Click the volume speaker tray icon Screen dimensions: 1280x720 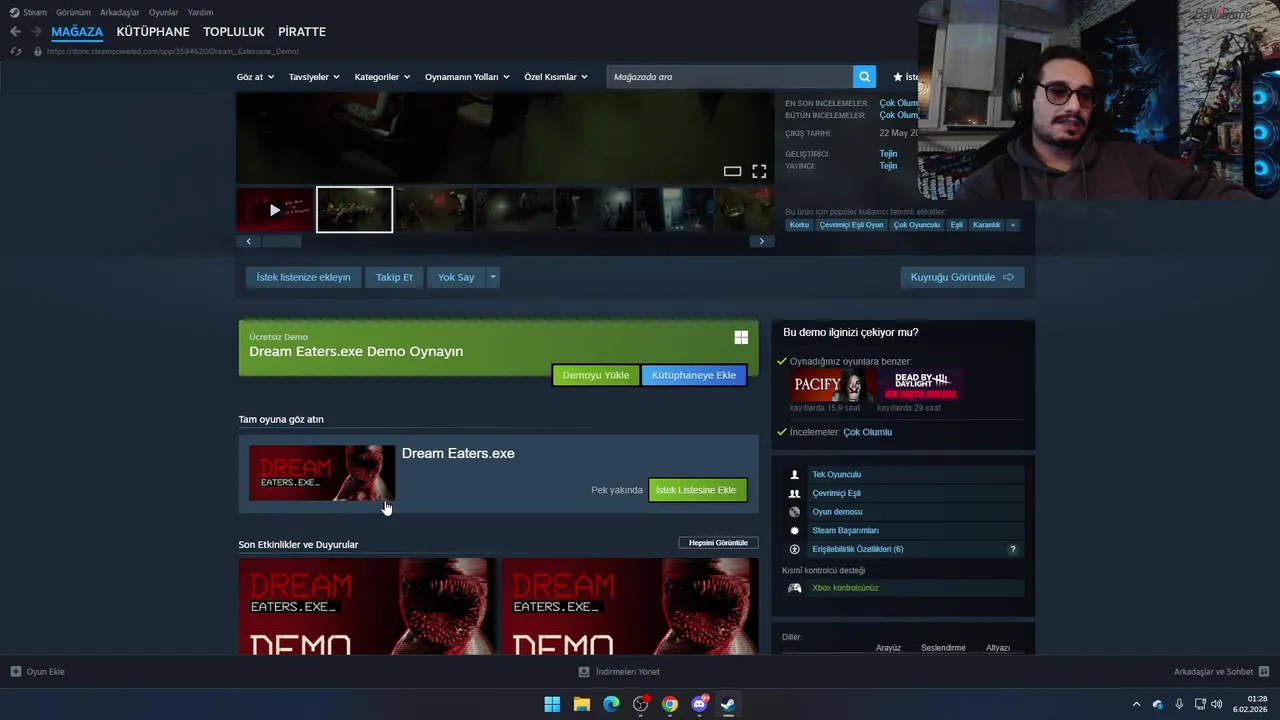(1217, 704)
